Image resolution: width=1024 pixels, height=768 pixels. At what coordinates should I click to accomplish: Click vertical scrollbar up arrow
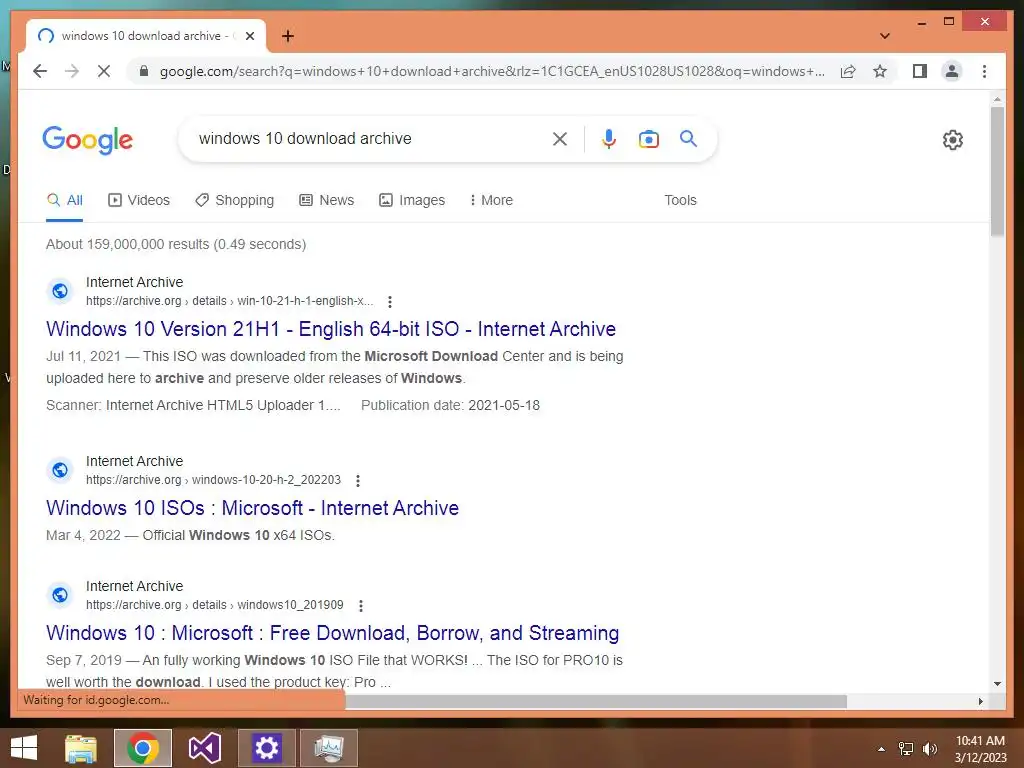pos(997,100)
